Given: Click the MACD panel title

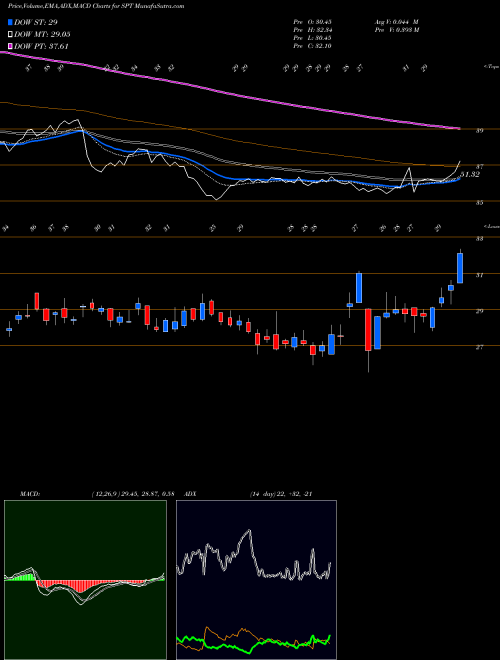Looking at the screenshot, I should 29,494.
